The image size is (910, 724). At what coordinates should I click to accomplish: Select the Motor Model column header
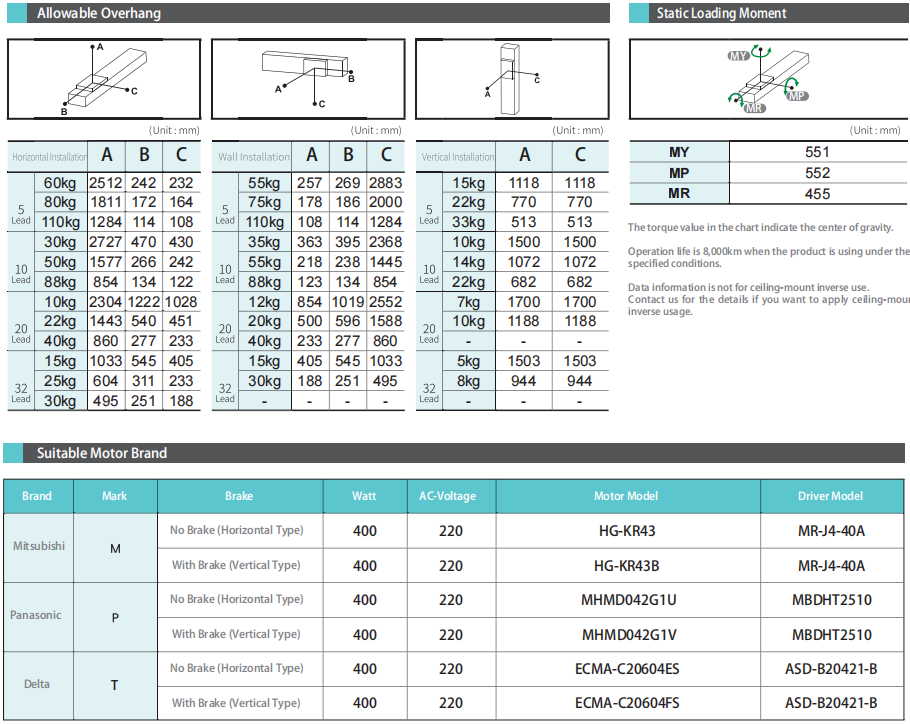tap(627, 496)
